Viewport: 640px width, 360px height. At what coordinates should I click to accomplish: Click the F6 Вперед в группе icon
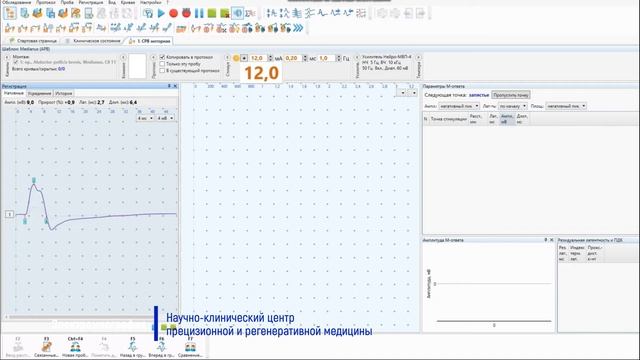161,347
